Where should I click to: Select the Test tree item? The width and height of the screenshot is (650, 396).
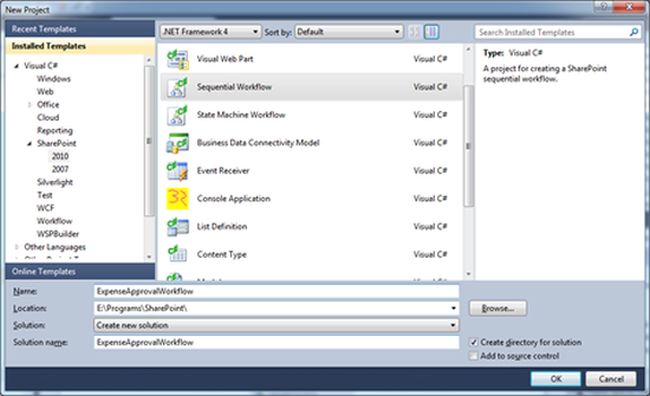pyautogui.click(x=45, y=195)
